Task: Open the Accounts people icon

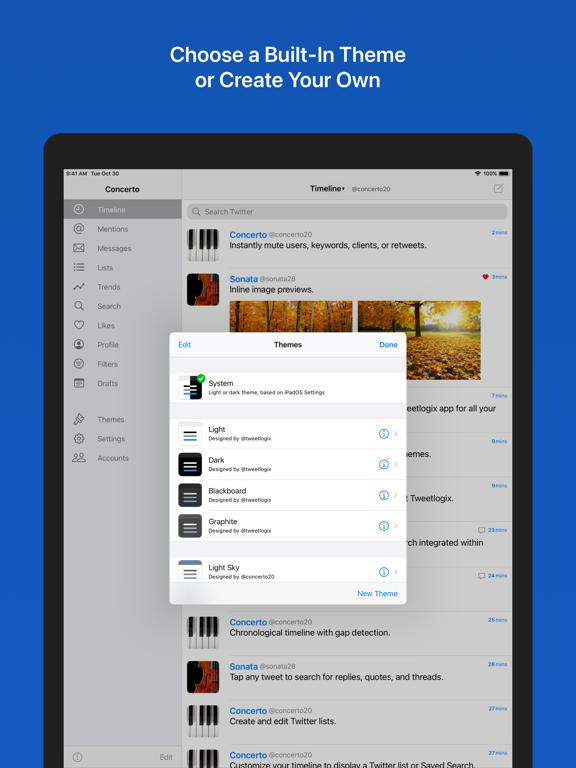Action: 79,458
